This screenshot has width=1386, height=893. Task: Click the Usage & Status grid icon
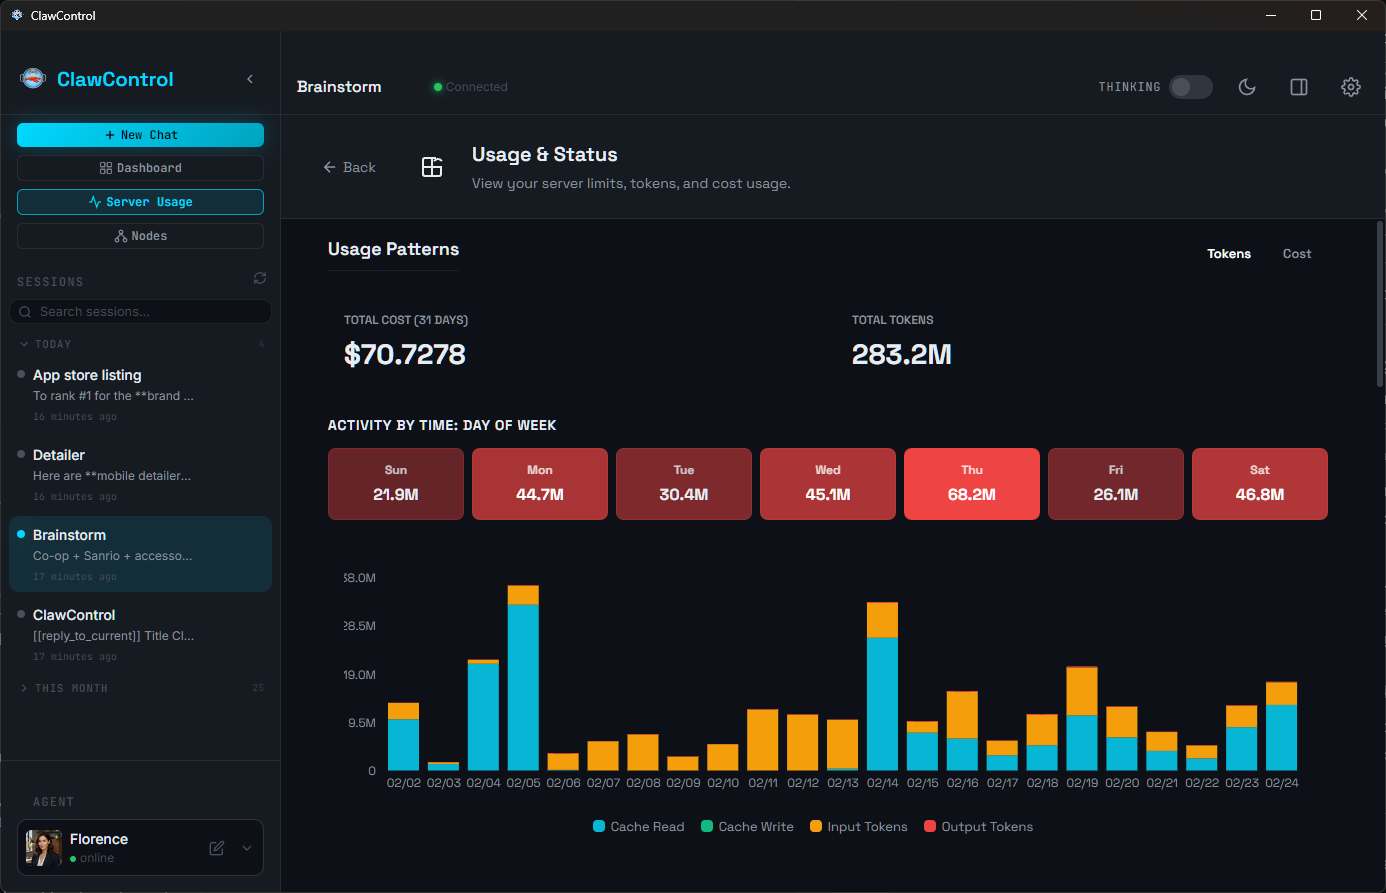[432, 167]
